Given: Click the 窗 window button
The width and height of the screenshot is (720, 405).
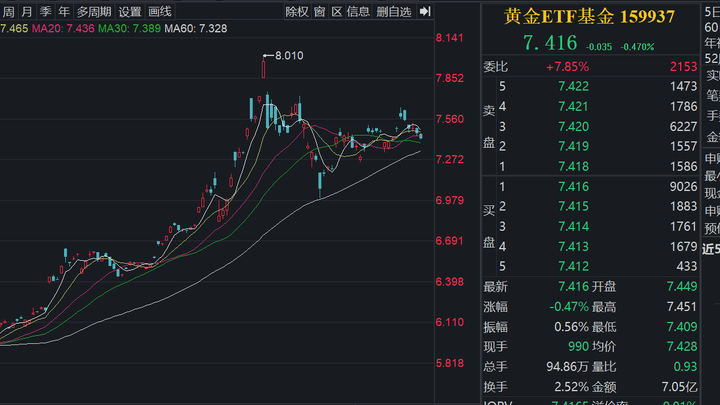Looking at the screenshot, I should pyautogui.click(x=320, y=11).
